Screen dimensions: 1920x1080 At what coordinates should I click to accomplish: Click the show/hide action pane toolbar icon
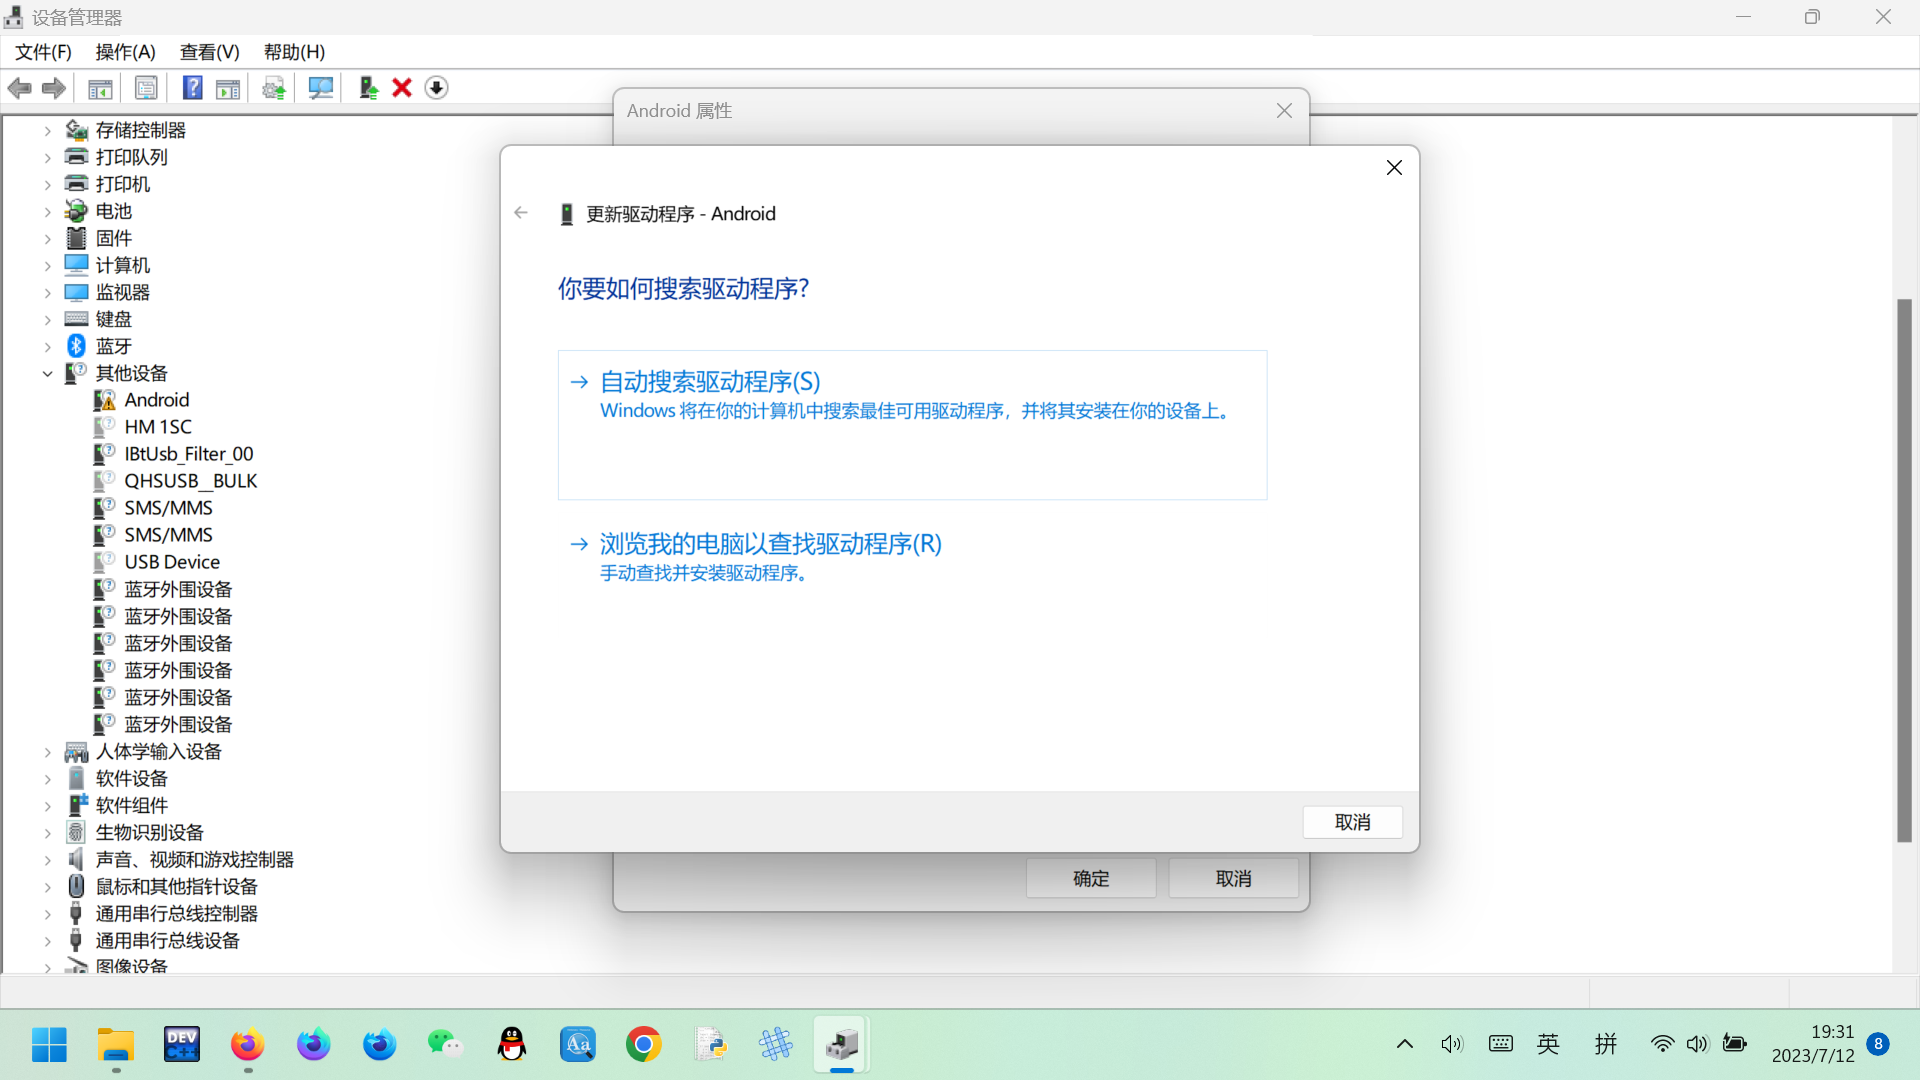point(228,88)
